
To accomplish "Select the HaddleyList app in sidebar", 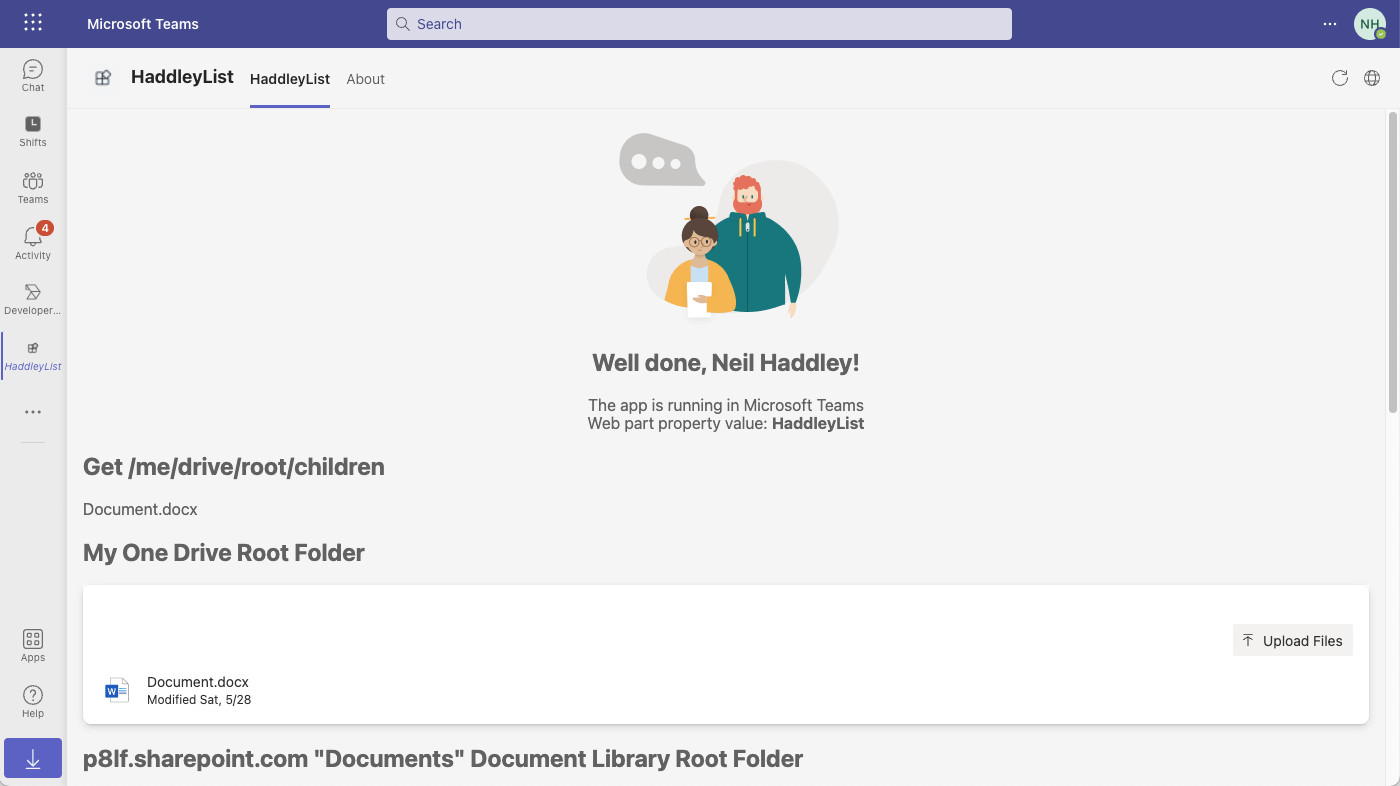I will pos(33,355).
